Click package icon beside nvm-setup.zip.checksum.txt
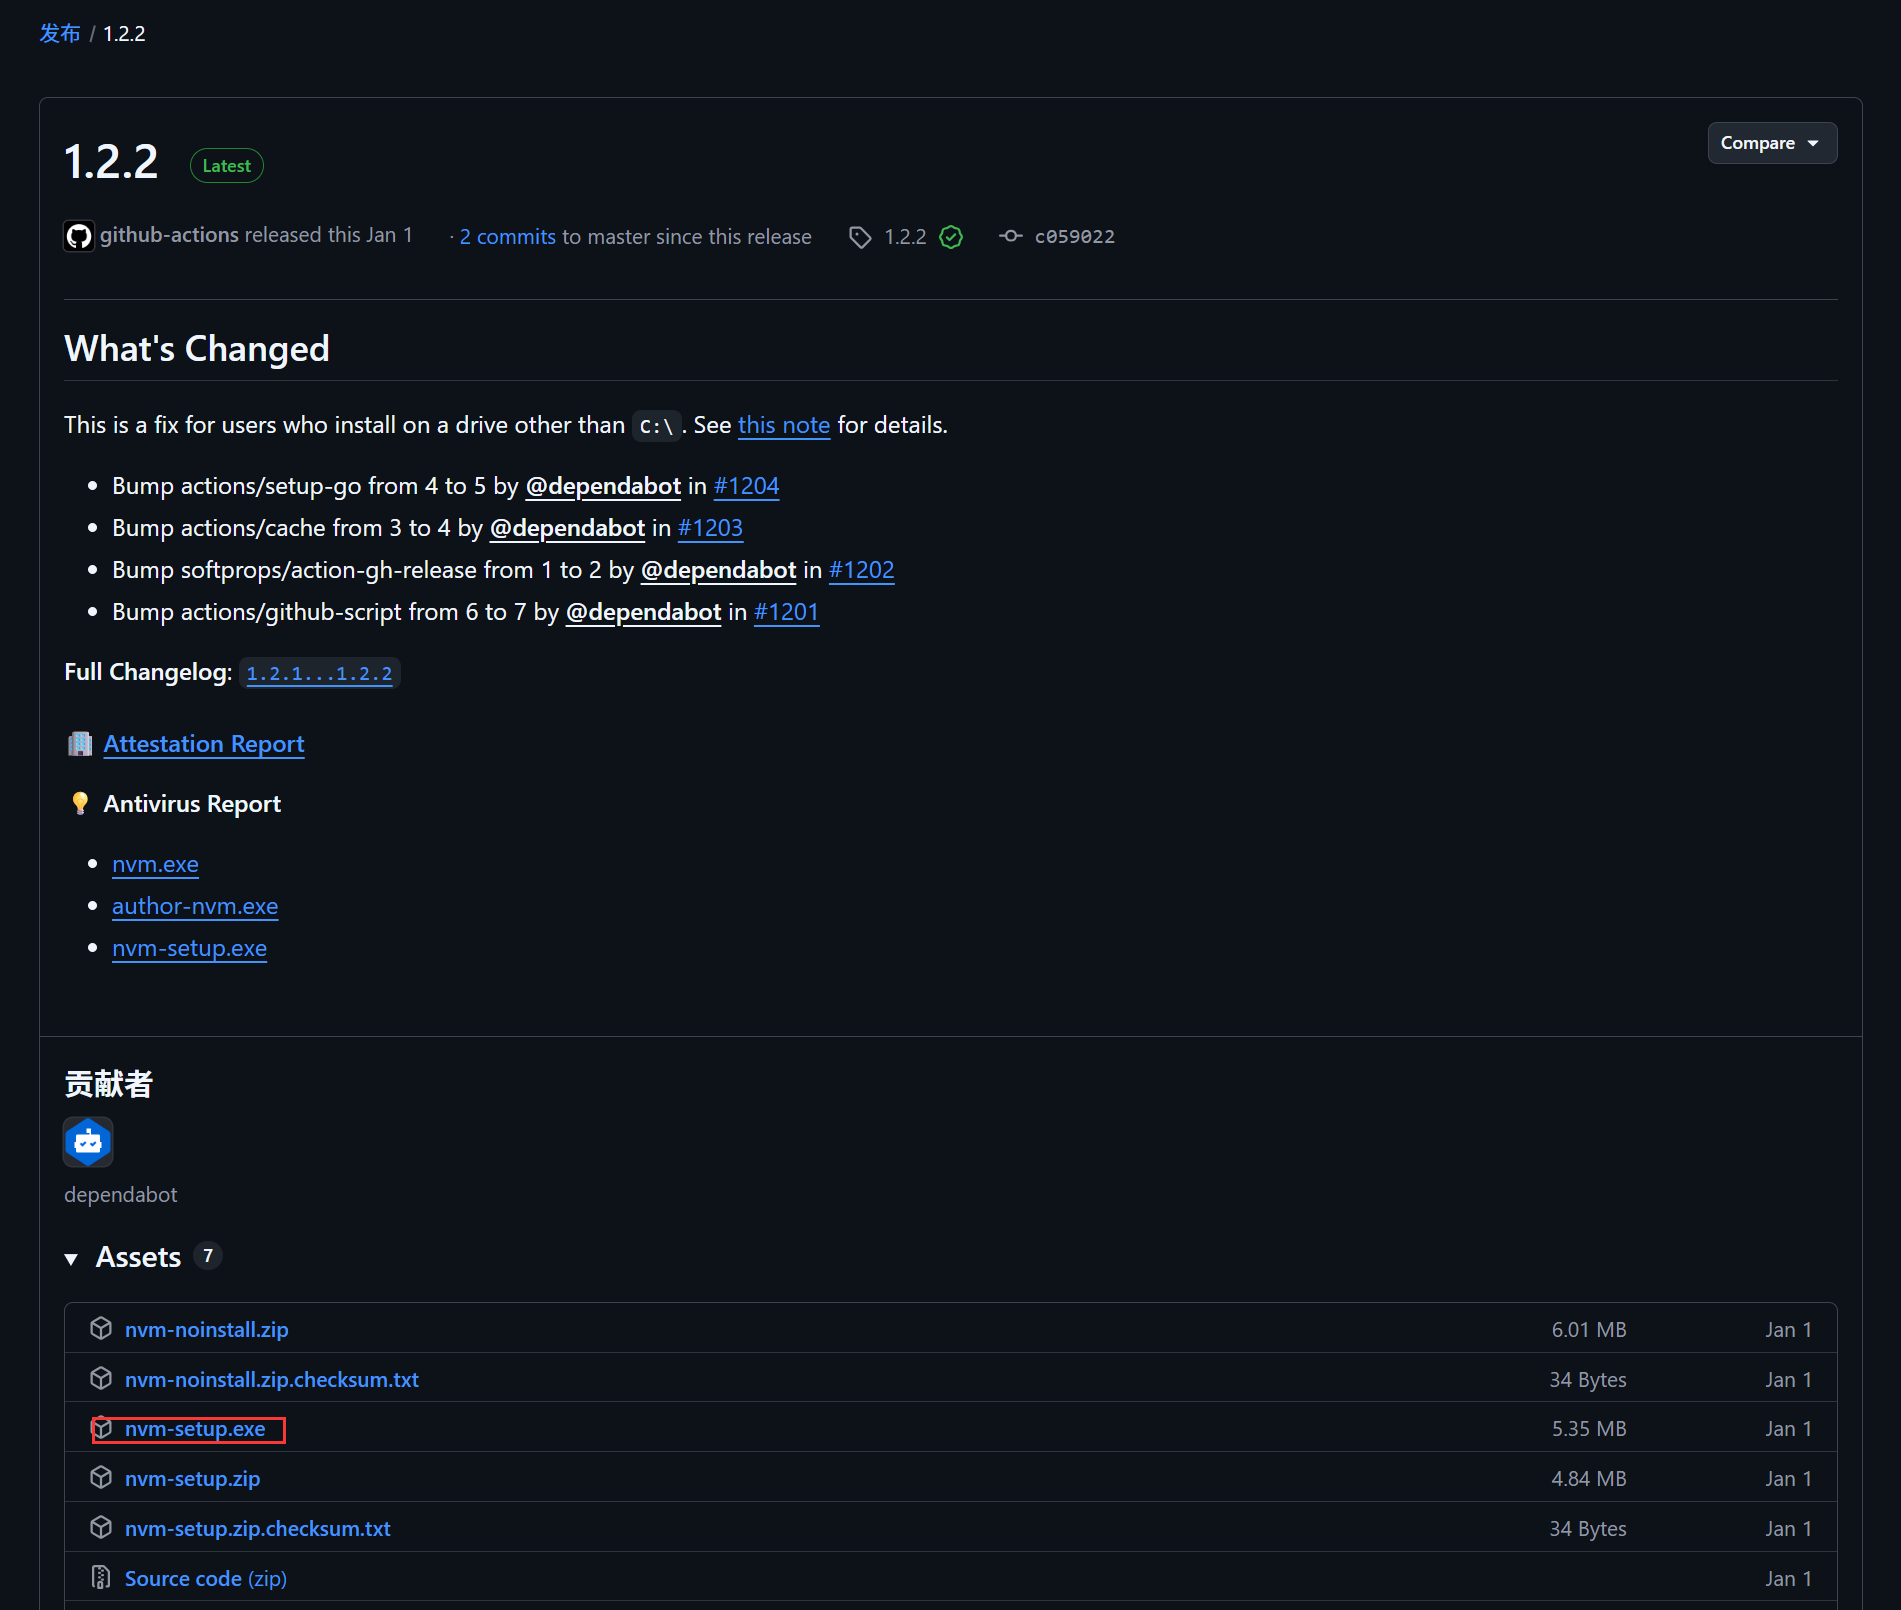 coord(101,1528)
